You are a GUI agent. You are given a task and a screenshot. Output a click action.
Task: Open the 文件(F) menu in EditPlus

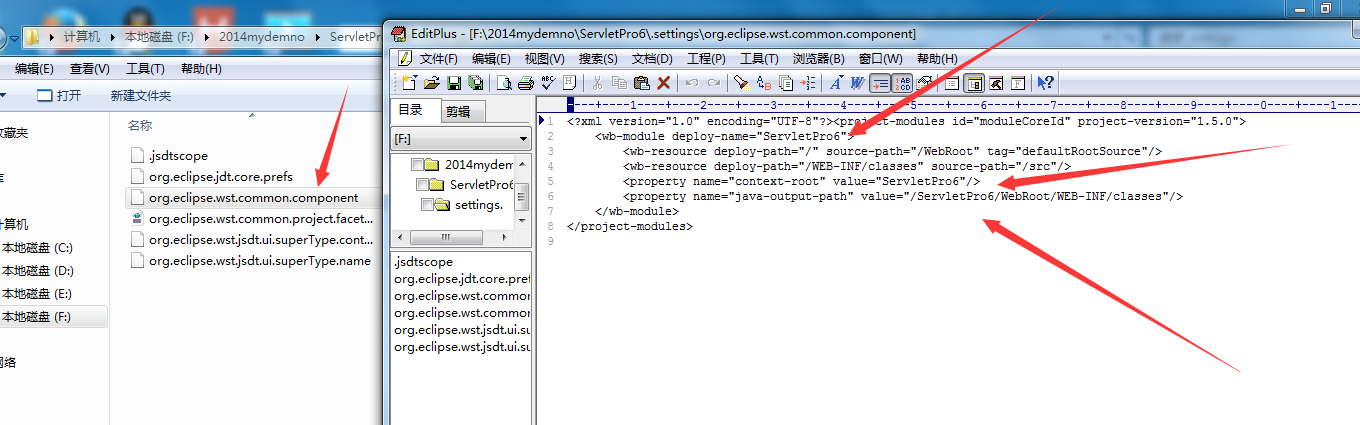(439, 59)
